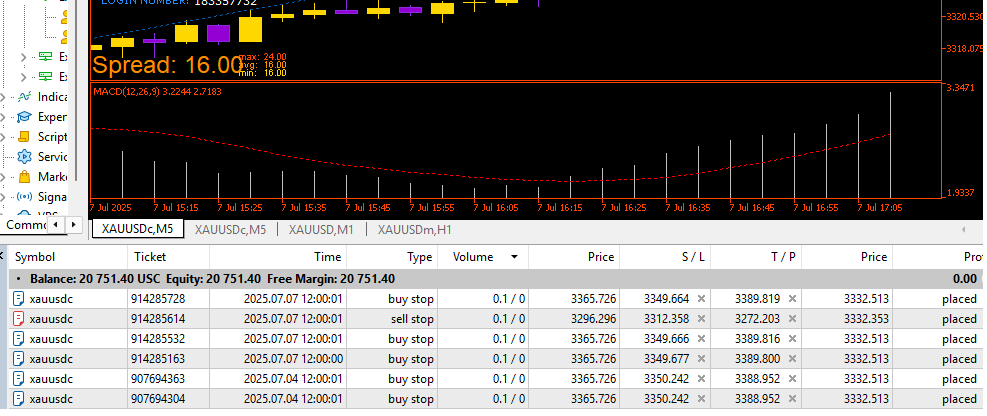Click the time cell 2025.07.07 12:00:00

coord(278,359)
